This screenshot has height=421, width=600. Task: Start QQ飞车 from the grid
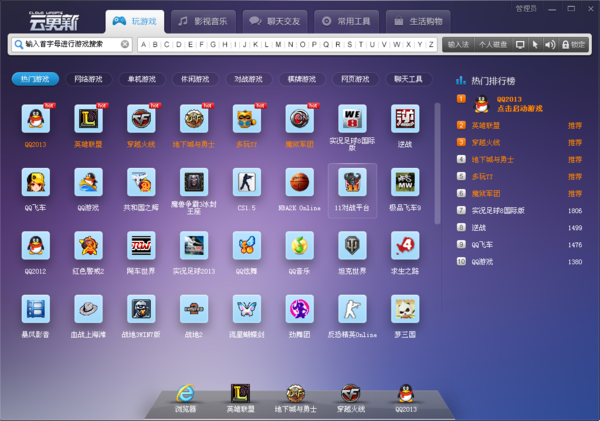(36, 182)
